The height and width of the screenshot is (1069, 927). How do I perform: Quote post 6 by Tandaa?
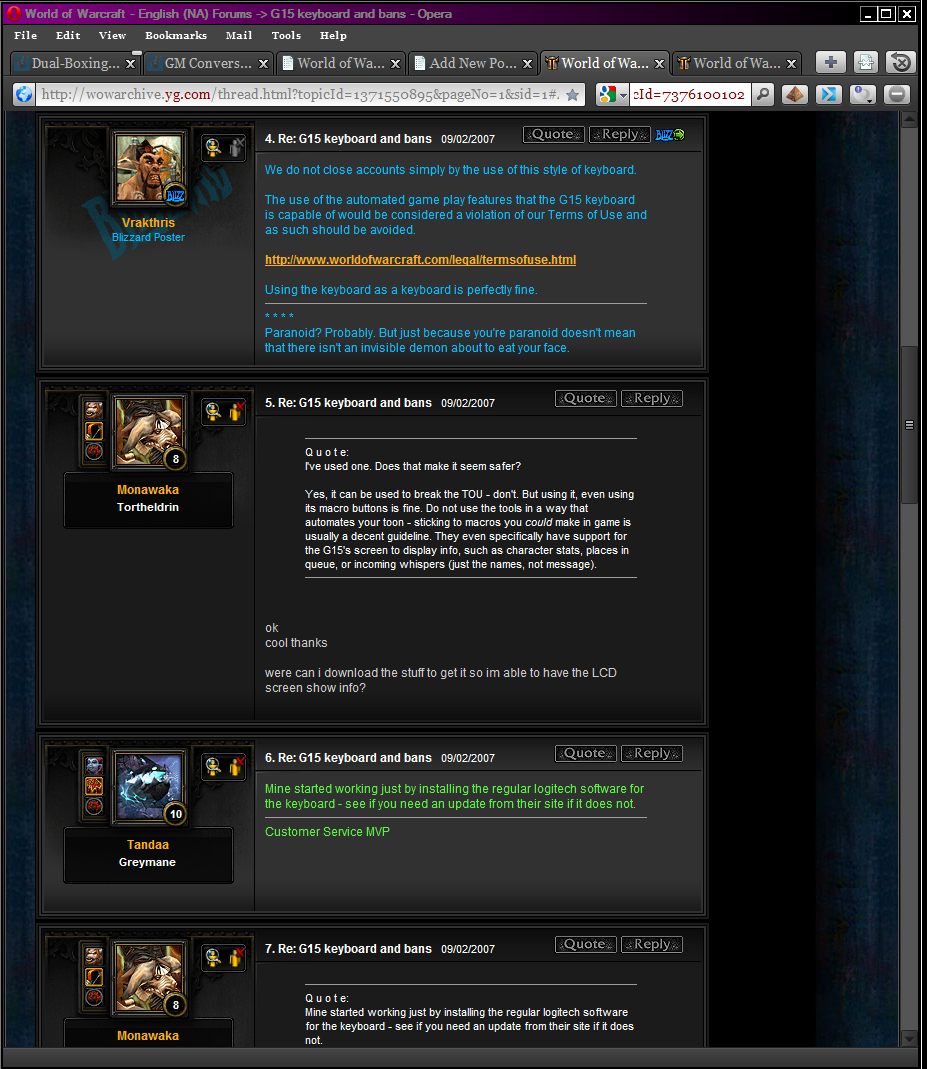586,753
